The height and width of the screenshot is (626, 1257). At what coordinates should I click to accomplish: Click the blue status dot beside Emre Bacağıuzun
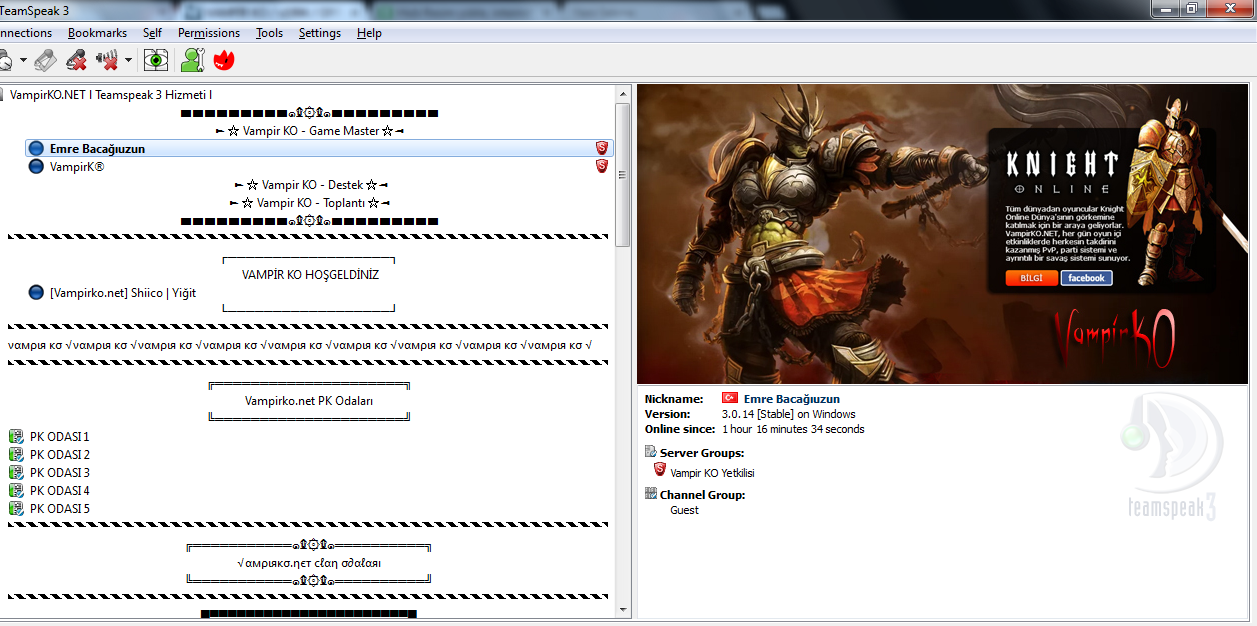pyautogui.click(x=37, y=148)
